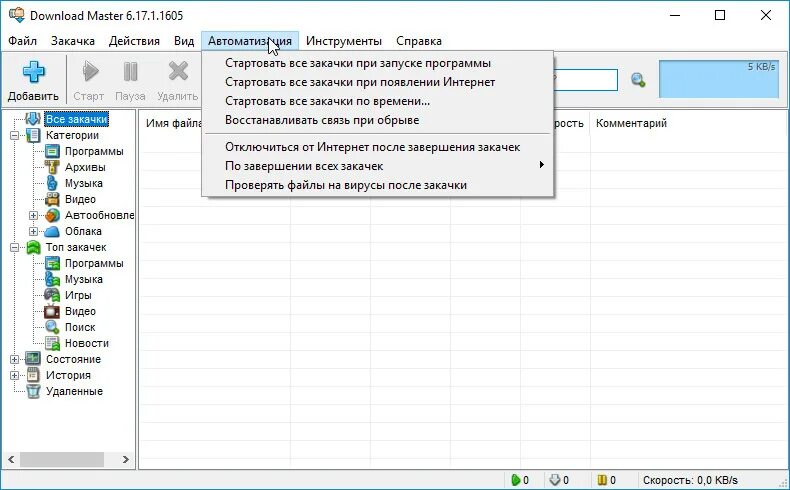790x490 pixels.
Task: Expand the Состояние tree node
Action: pos(15,360)
